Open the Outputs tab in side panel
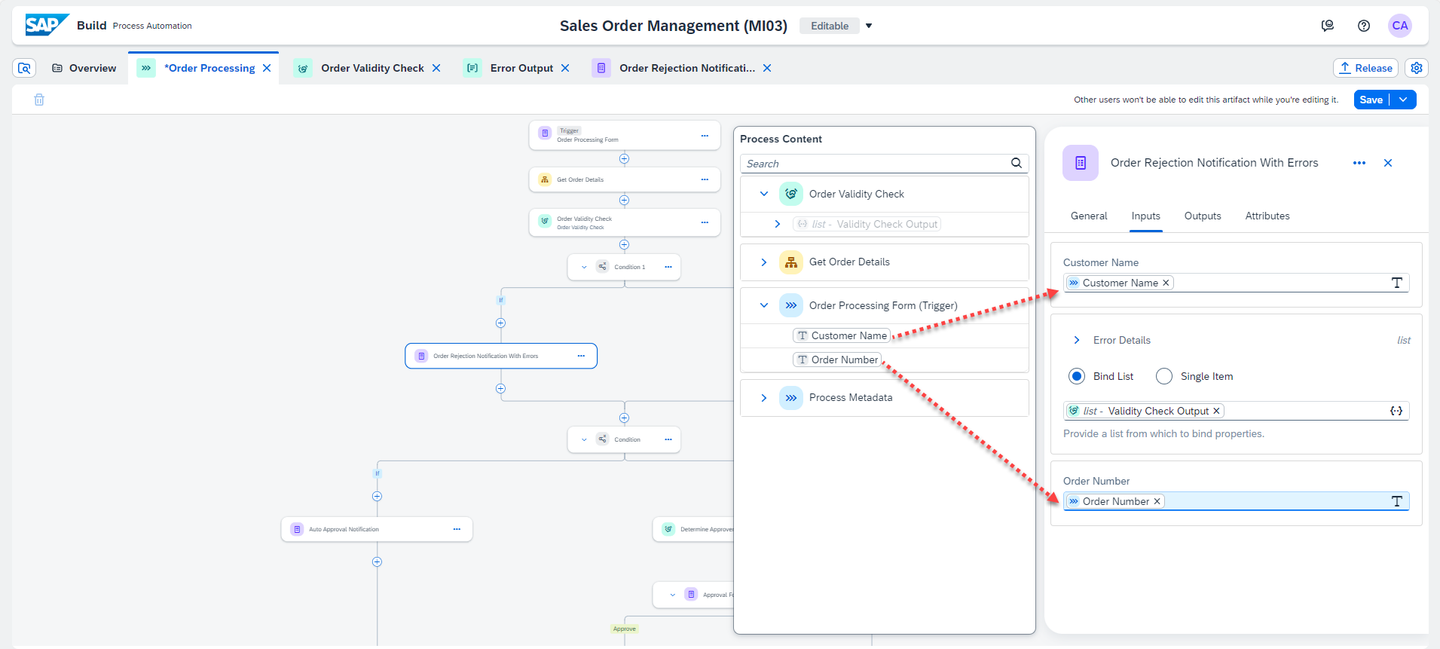The image size is (1440, 649). pos(1203,216)
